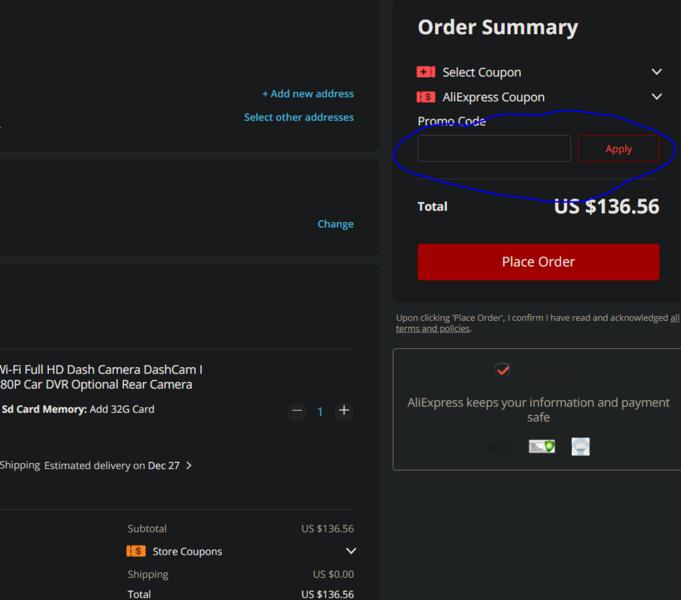Screen dimensions: 681x600
Task: Click the green shield payment security badge
Action: (542, 446)
